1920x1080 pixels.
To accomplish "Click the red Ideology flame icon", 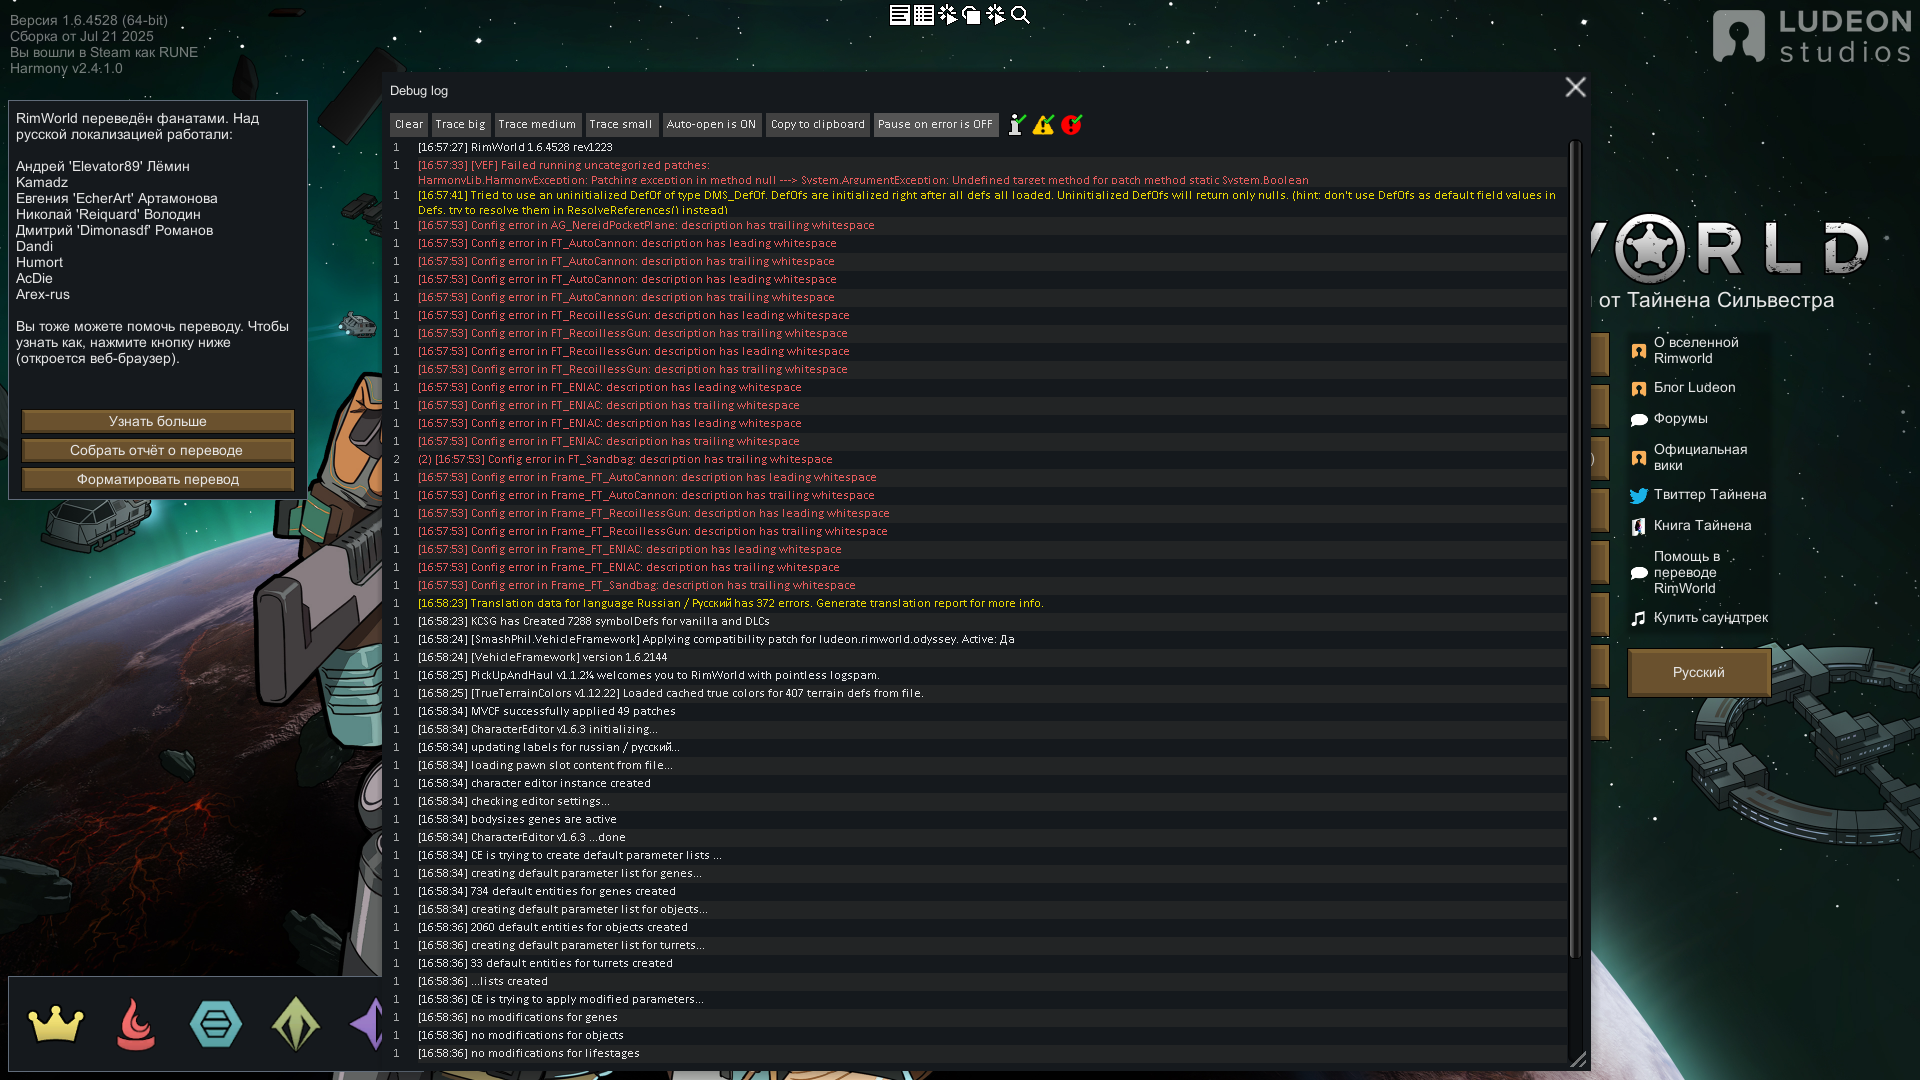I will [x=136, y=1024].
